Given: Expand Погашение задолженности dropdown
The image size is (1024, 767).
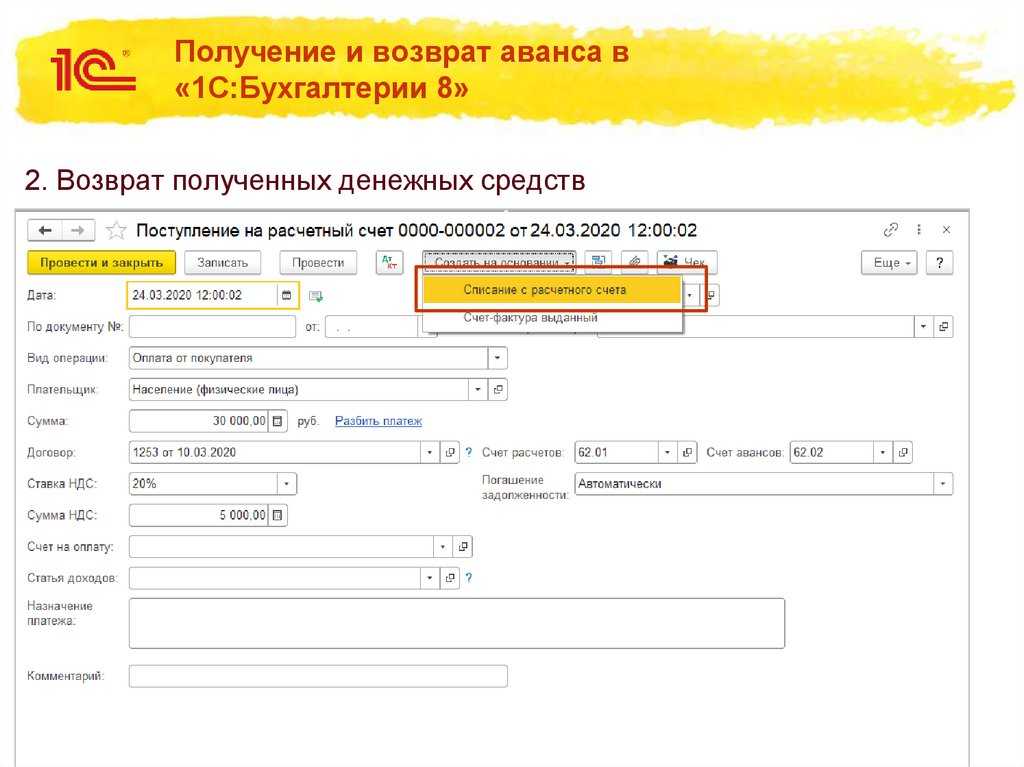Looking at the screenshot, I should tap(942, 484).
